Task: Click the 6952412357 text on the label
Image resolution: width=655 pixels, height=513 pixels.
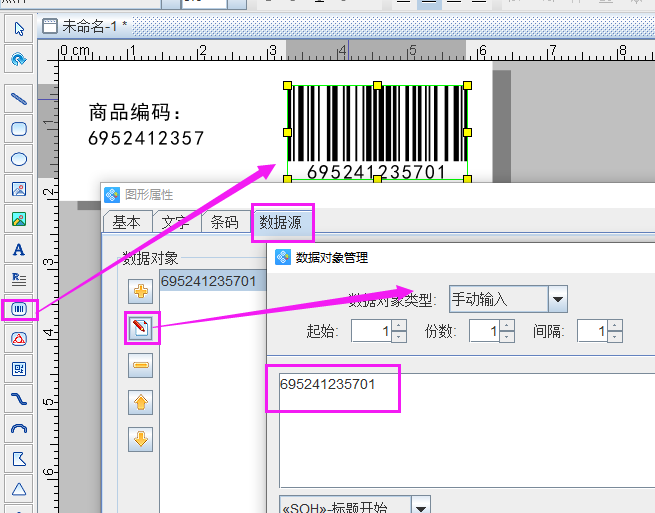Action: click(146, 138)
